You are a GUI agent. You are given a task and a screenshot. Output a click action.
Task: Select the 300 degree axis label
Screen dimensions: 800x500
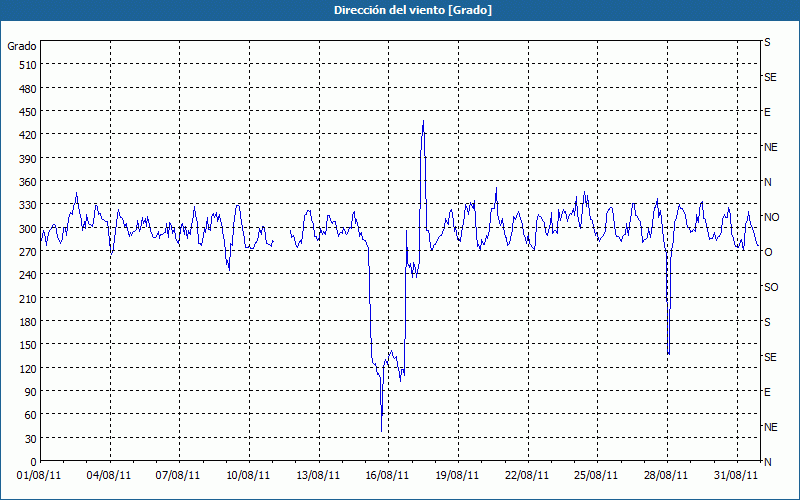(x=28, y=229)
